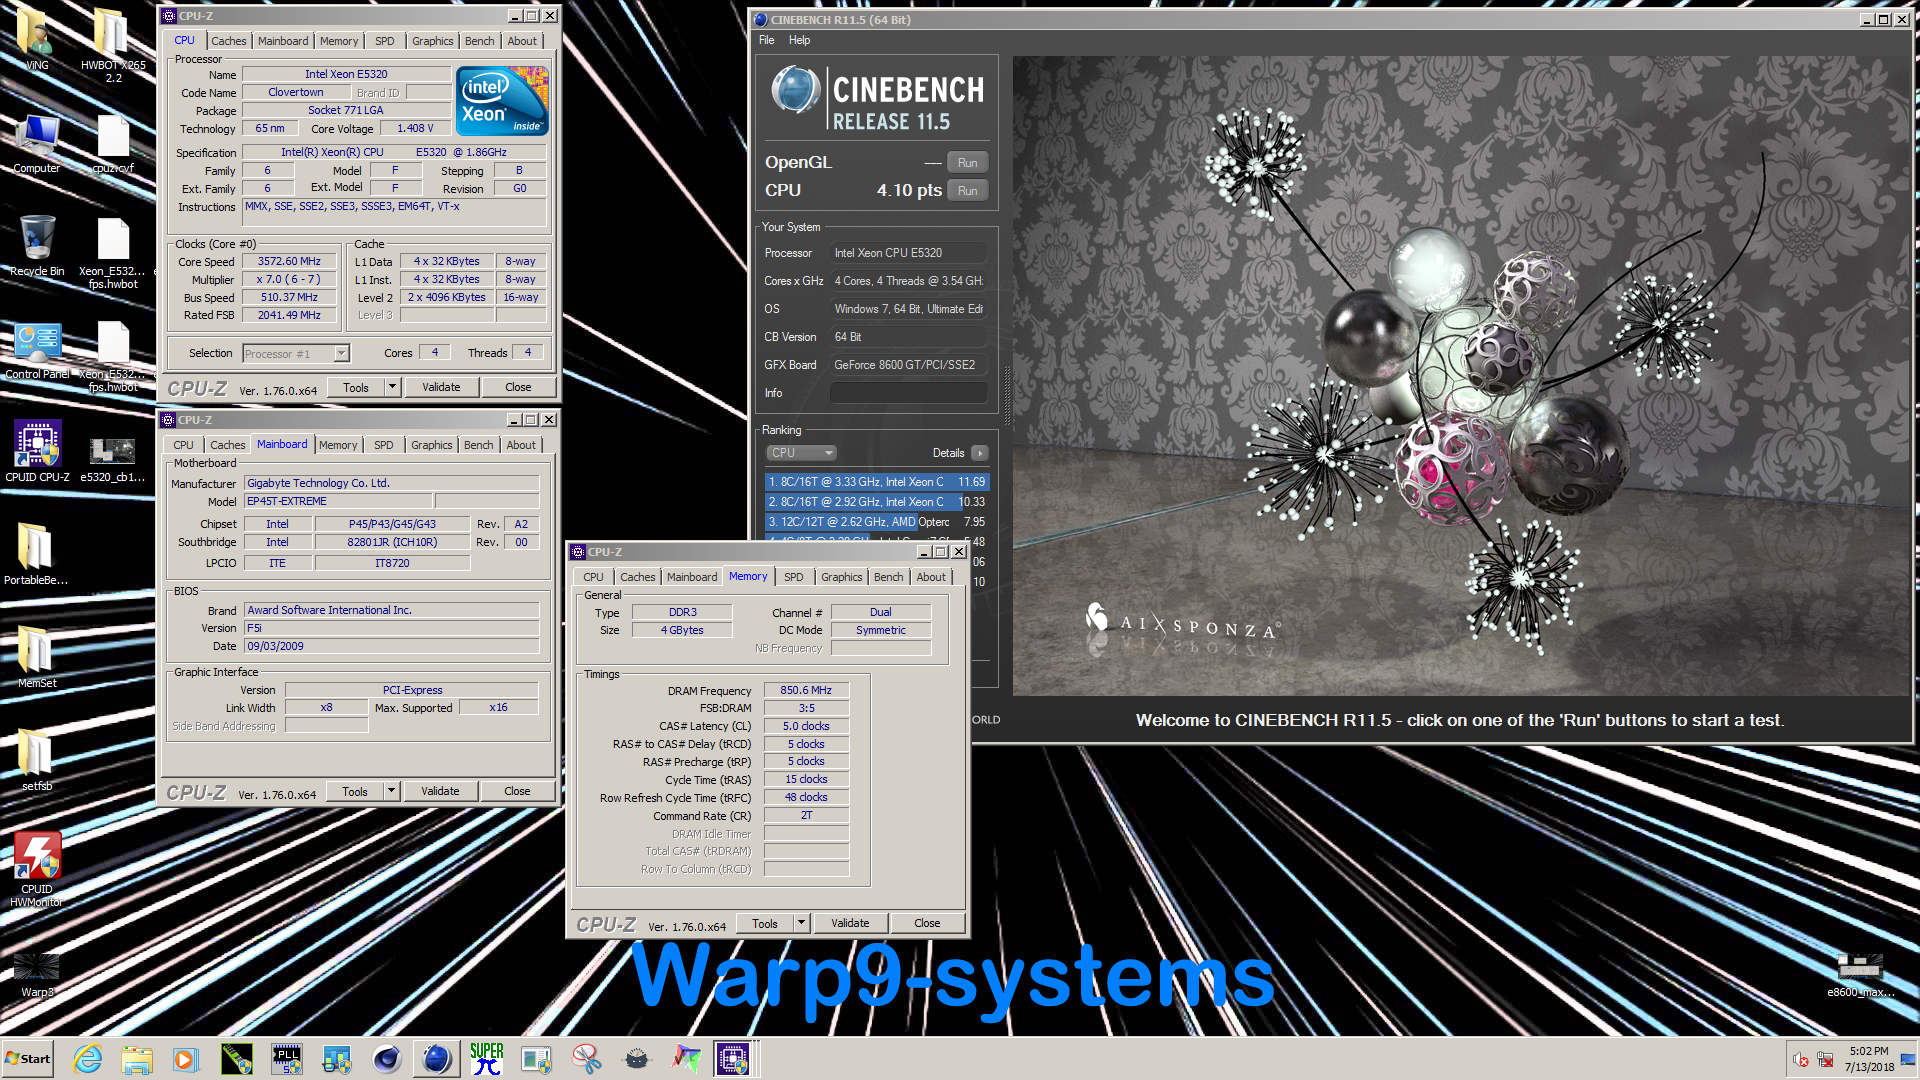Expand Tools dropdown arrow in Memory window

point(802,923)
